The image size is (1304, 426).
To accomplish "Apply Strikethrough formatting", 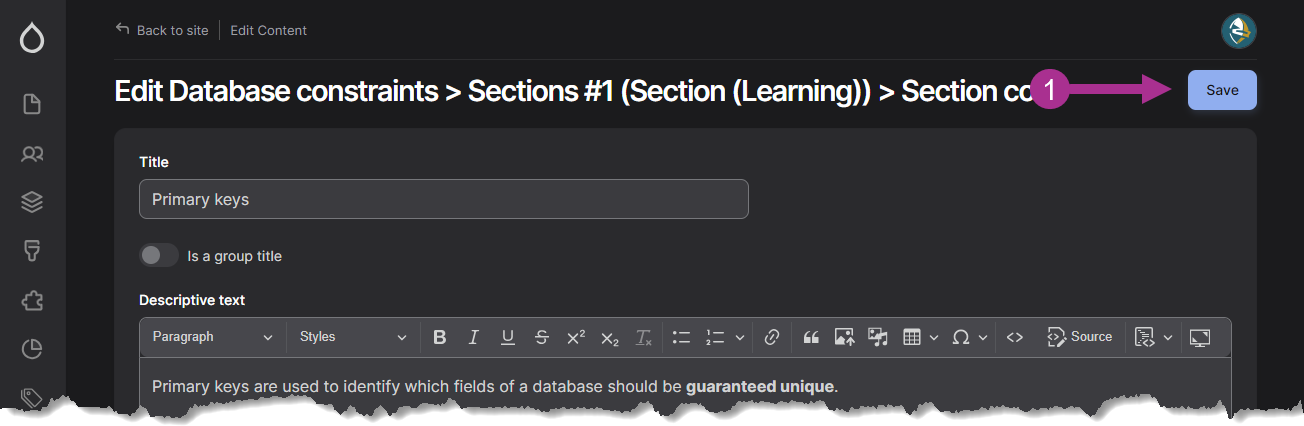I will pyautogui.click(x=542, y=337).
